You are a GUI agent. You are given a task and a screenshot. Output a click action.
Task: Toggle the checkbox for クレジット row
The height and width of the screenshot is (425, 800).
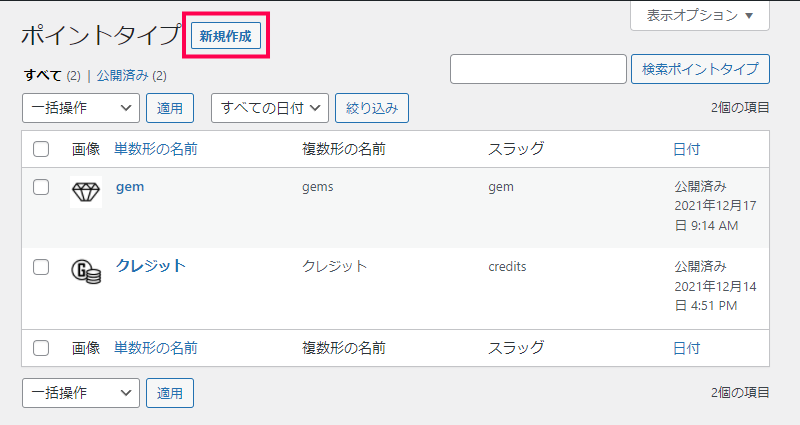41,267
